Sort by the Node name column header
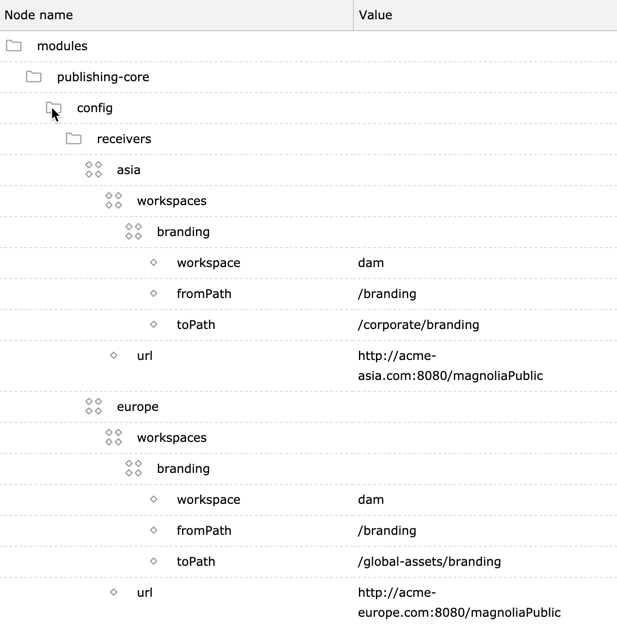 tap(39, 15)
